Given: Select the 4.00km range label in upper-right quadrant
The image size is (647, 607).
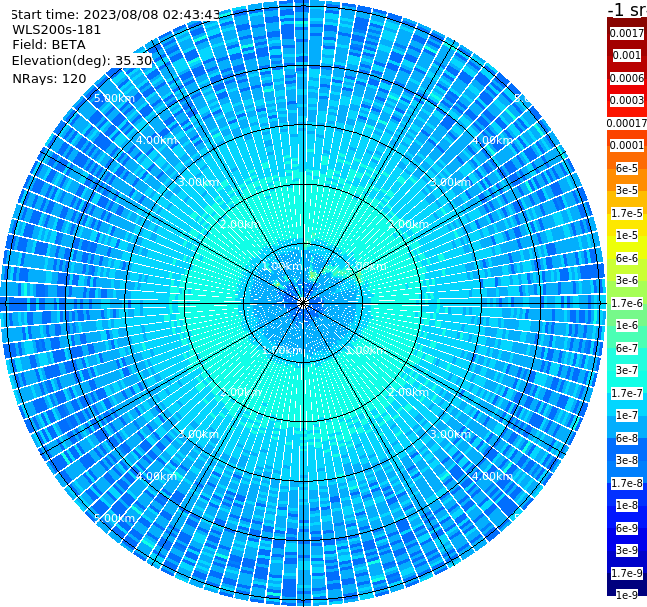Looking at the screenshot, I should 493,140.
